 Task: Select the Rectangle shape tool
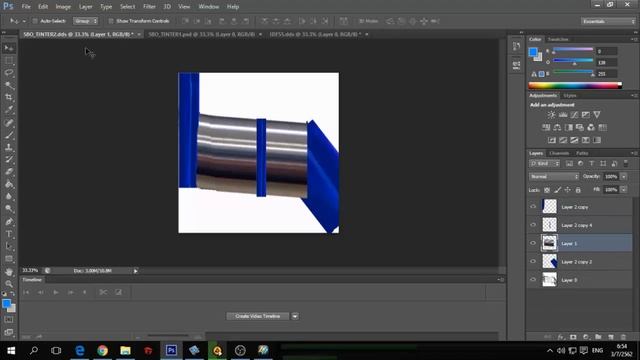(x=9, y=259)
